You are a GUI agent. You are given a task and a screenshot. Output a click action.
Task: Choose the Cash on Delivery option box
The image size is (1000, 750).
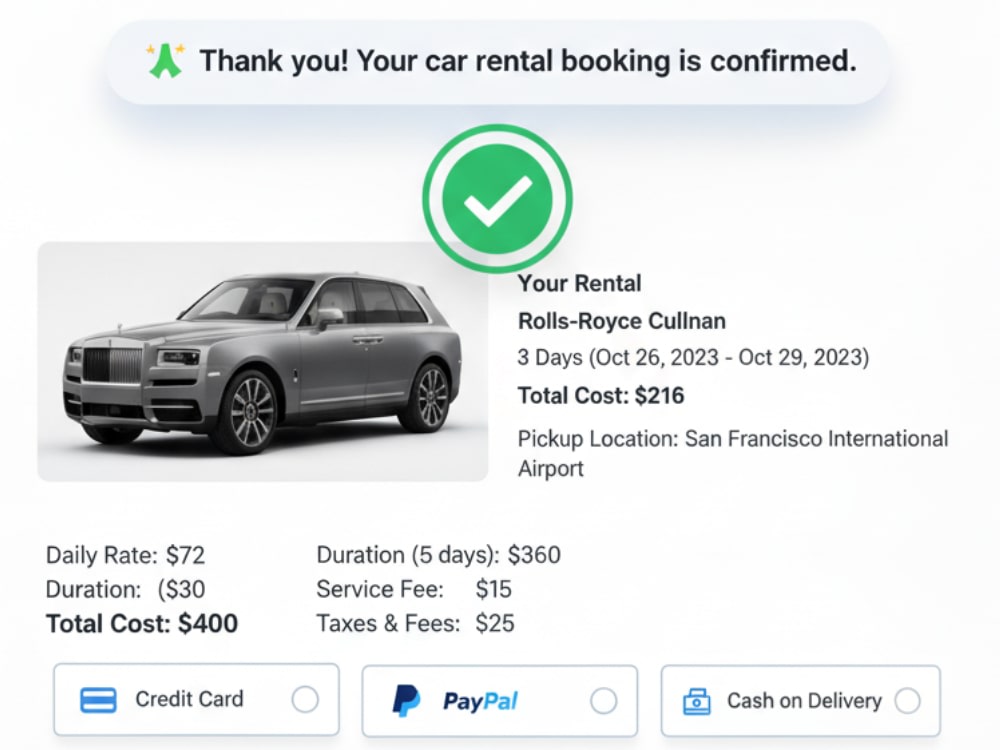pos(800,701)
